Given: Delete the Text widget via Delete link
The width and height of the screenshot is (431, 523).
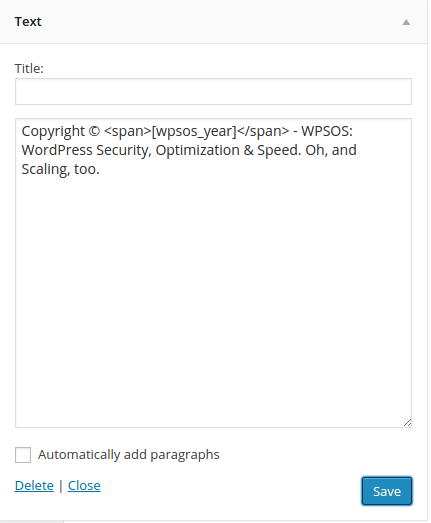Looking at the screenshot, I should (34, 486).
